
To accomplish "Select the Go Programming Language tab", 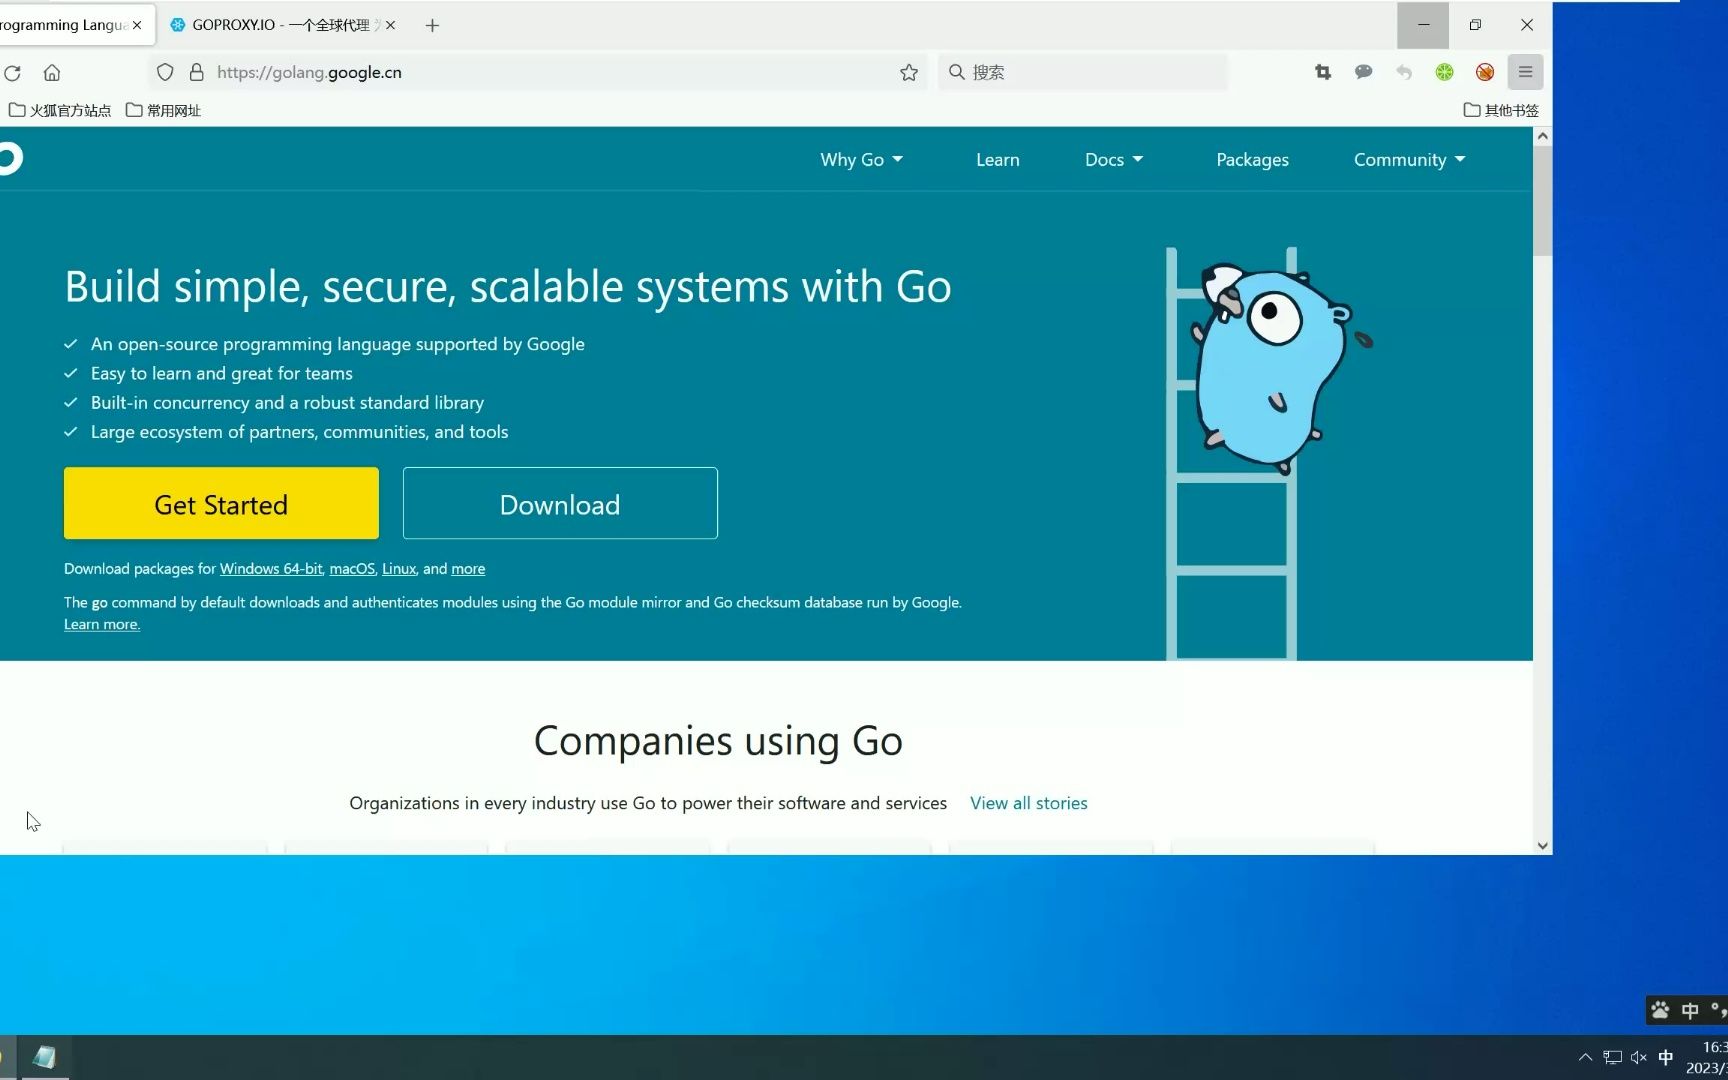I will coord(63,25).
